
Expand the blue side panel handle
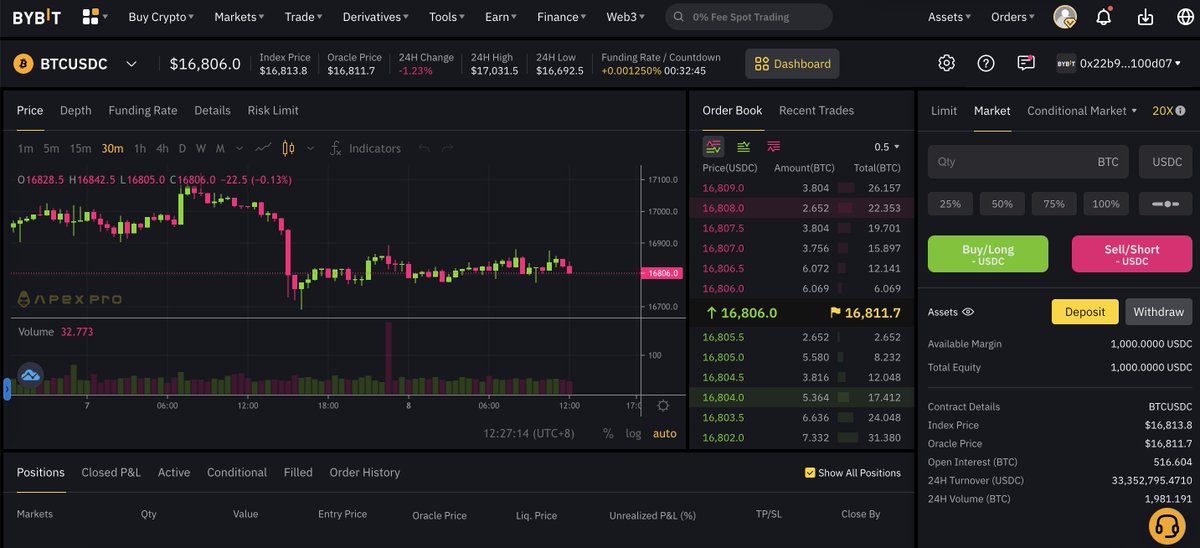click(x=7, y=388)
